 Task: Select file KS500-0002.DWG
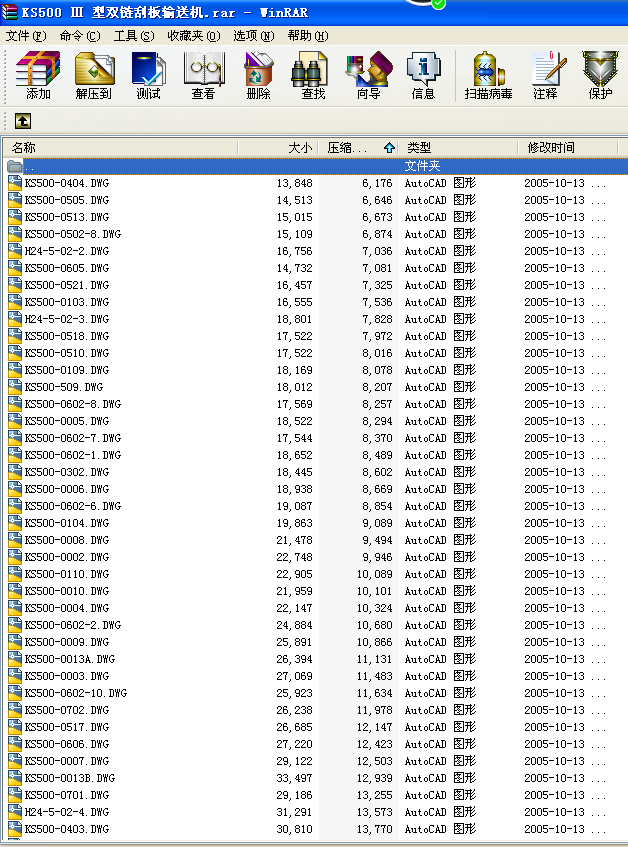(x=66, y=557)
